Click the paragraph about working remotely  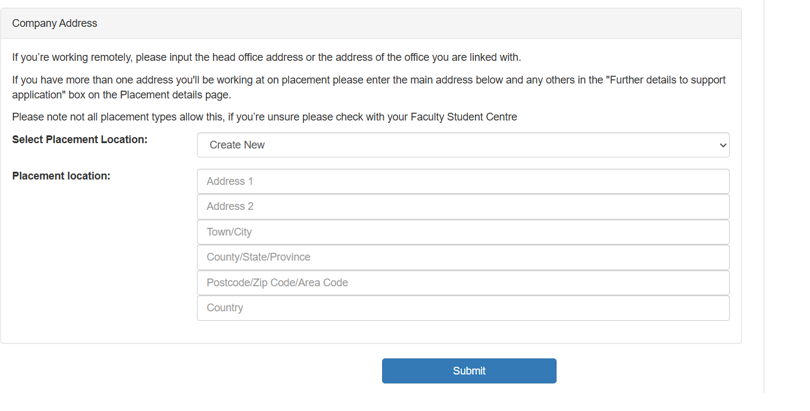click(x=266, y=57)
